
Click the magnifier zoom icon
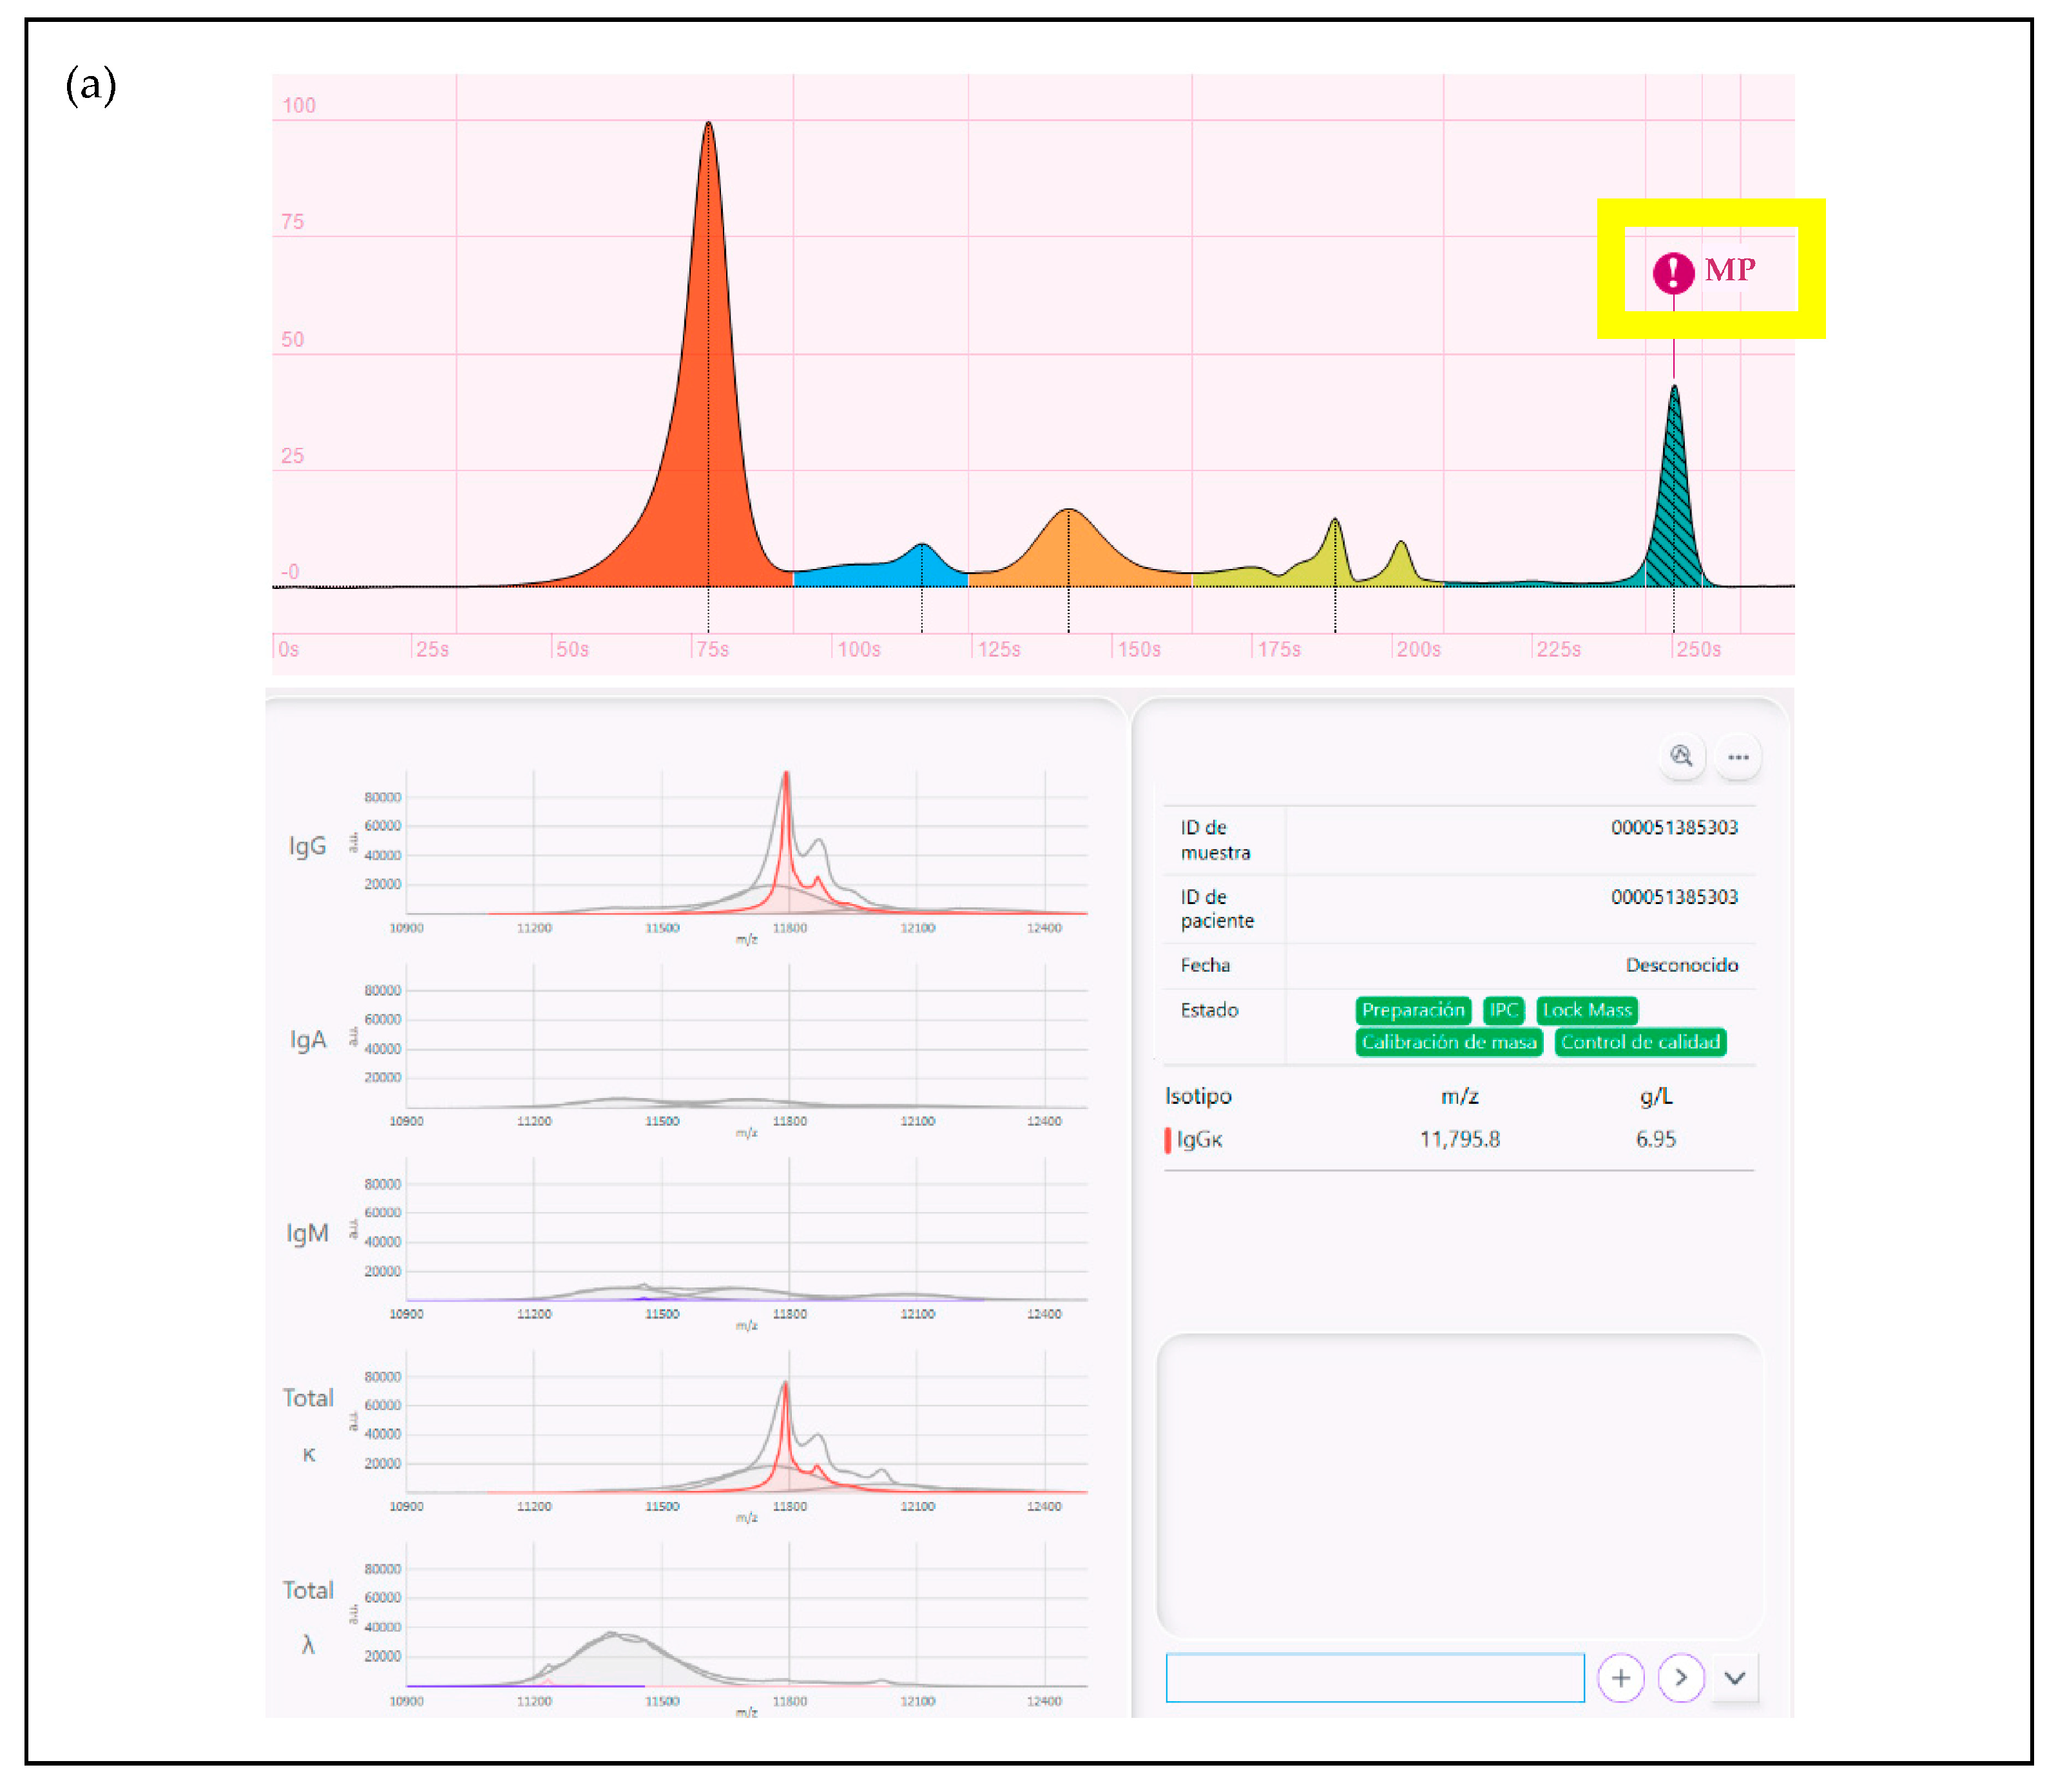pyautogui.click(x=1681, y=757)
